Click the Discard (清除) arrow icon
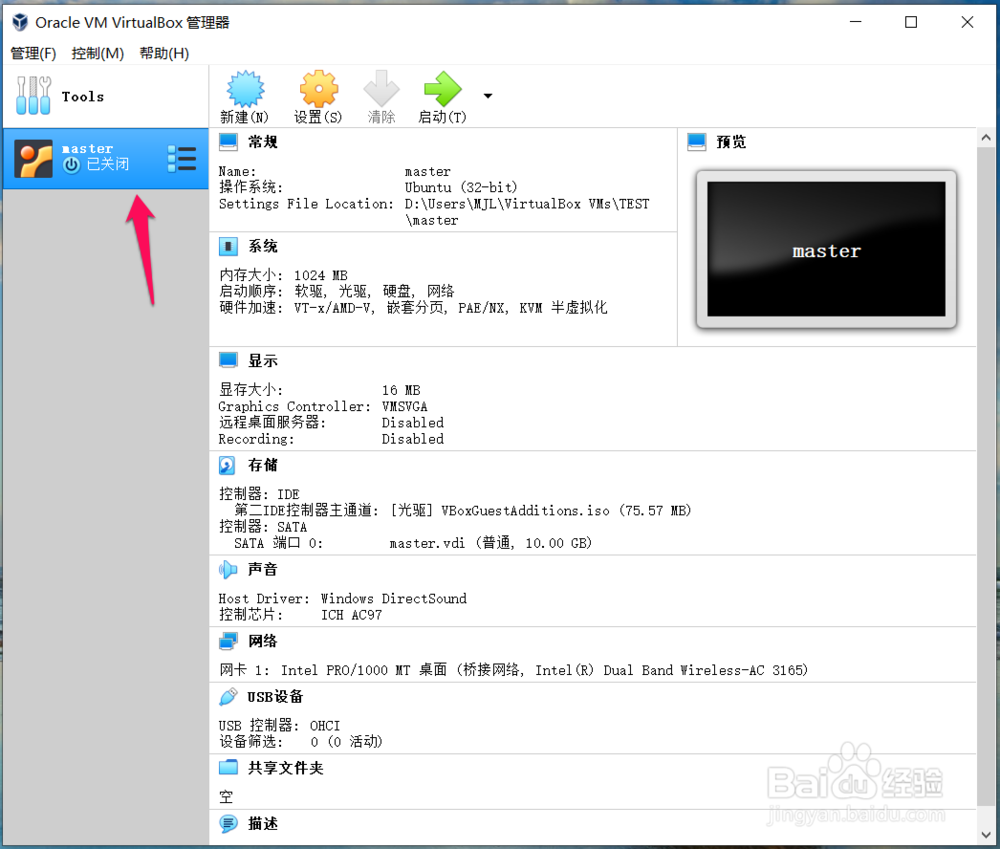Image resolution: width=1000 pixels, height=849 pixels. tap(381, 89)
